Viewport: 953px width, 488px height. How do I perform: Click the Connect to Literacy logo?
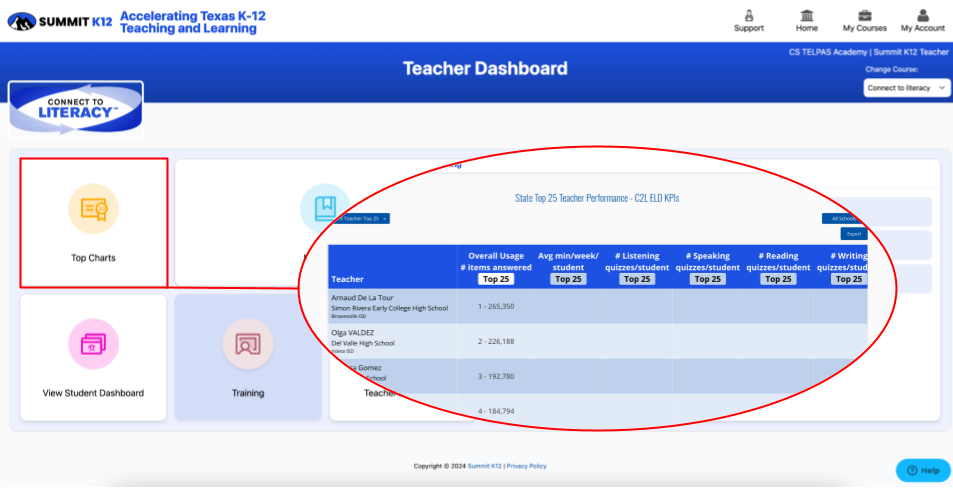pos(76,109)
